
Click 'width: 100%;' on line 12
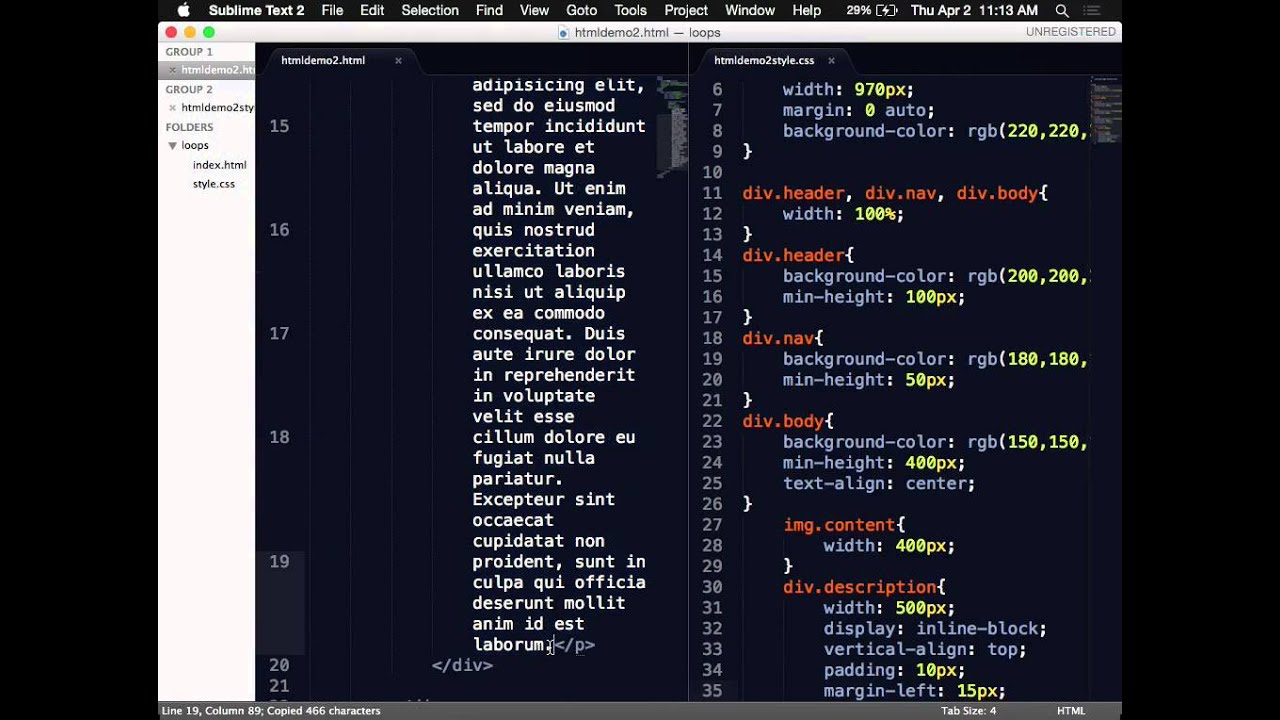coord(844,214)
